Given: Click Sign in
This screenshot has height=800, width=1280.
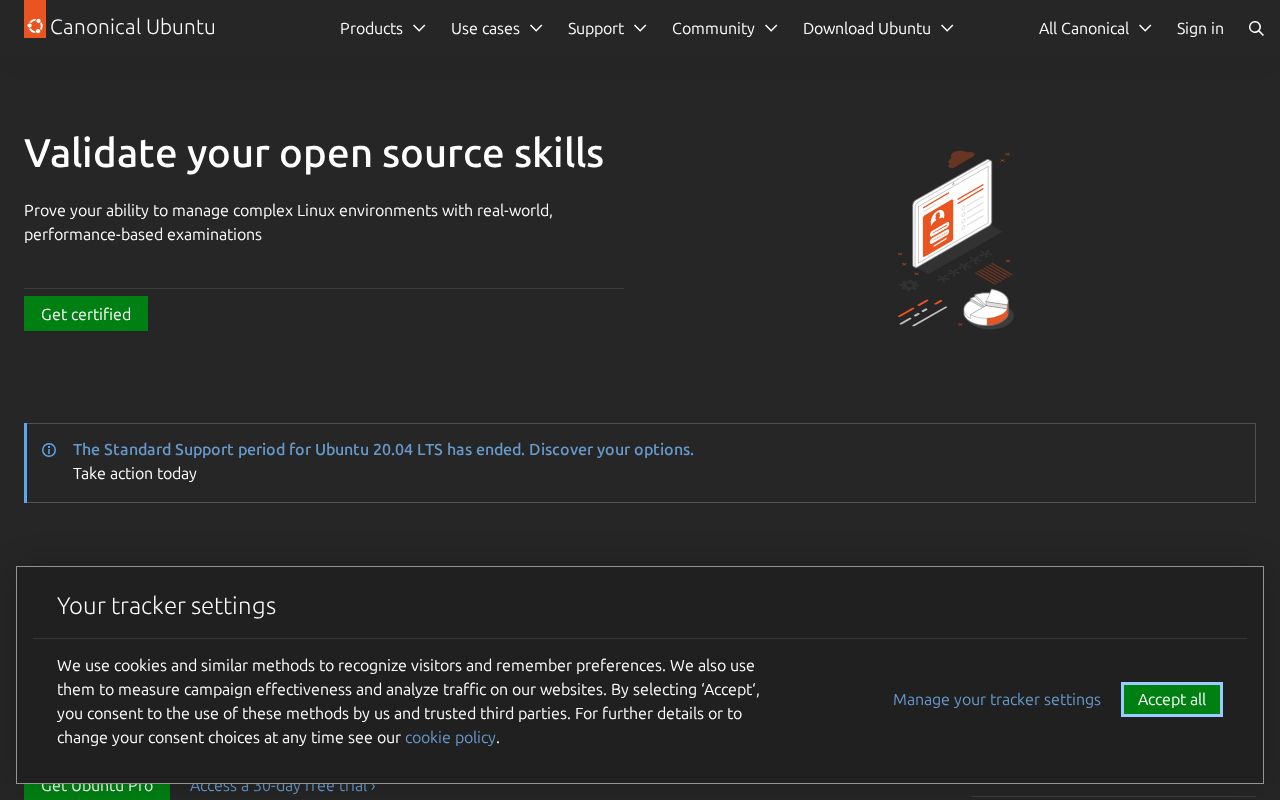Looking at the screenshot, I should pos(1200,28).
